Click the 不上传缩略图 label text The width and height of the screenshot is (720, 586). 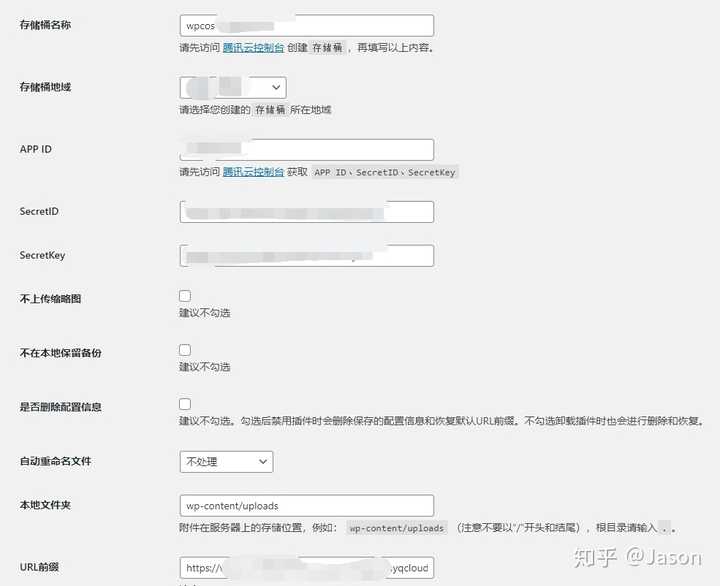click(51, 299)
